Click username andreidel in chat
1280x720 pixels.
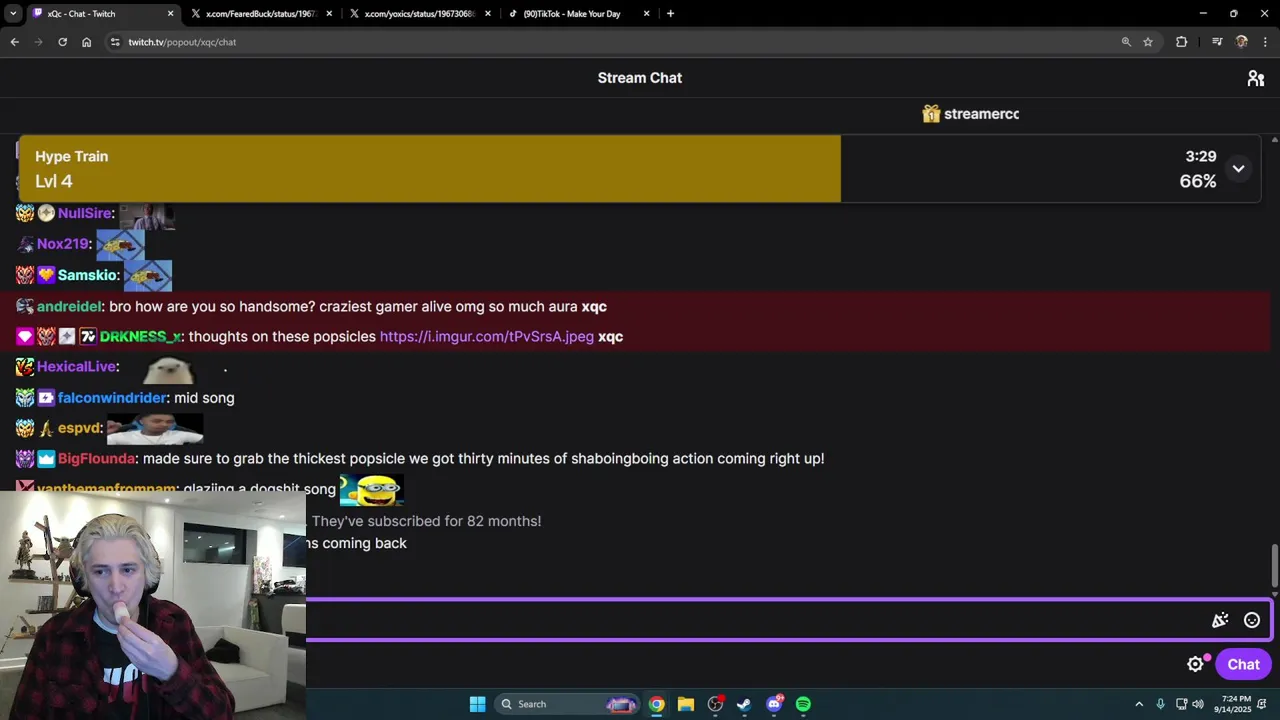tap(69, 307)
